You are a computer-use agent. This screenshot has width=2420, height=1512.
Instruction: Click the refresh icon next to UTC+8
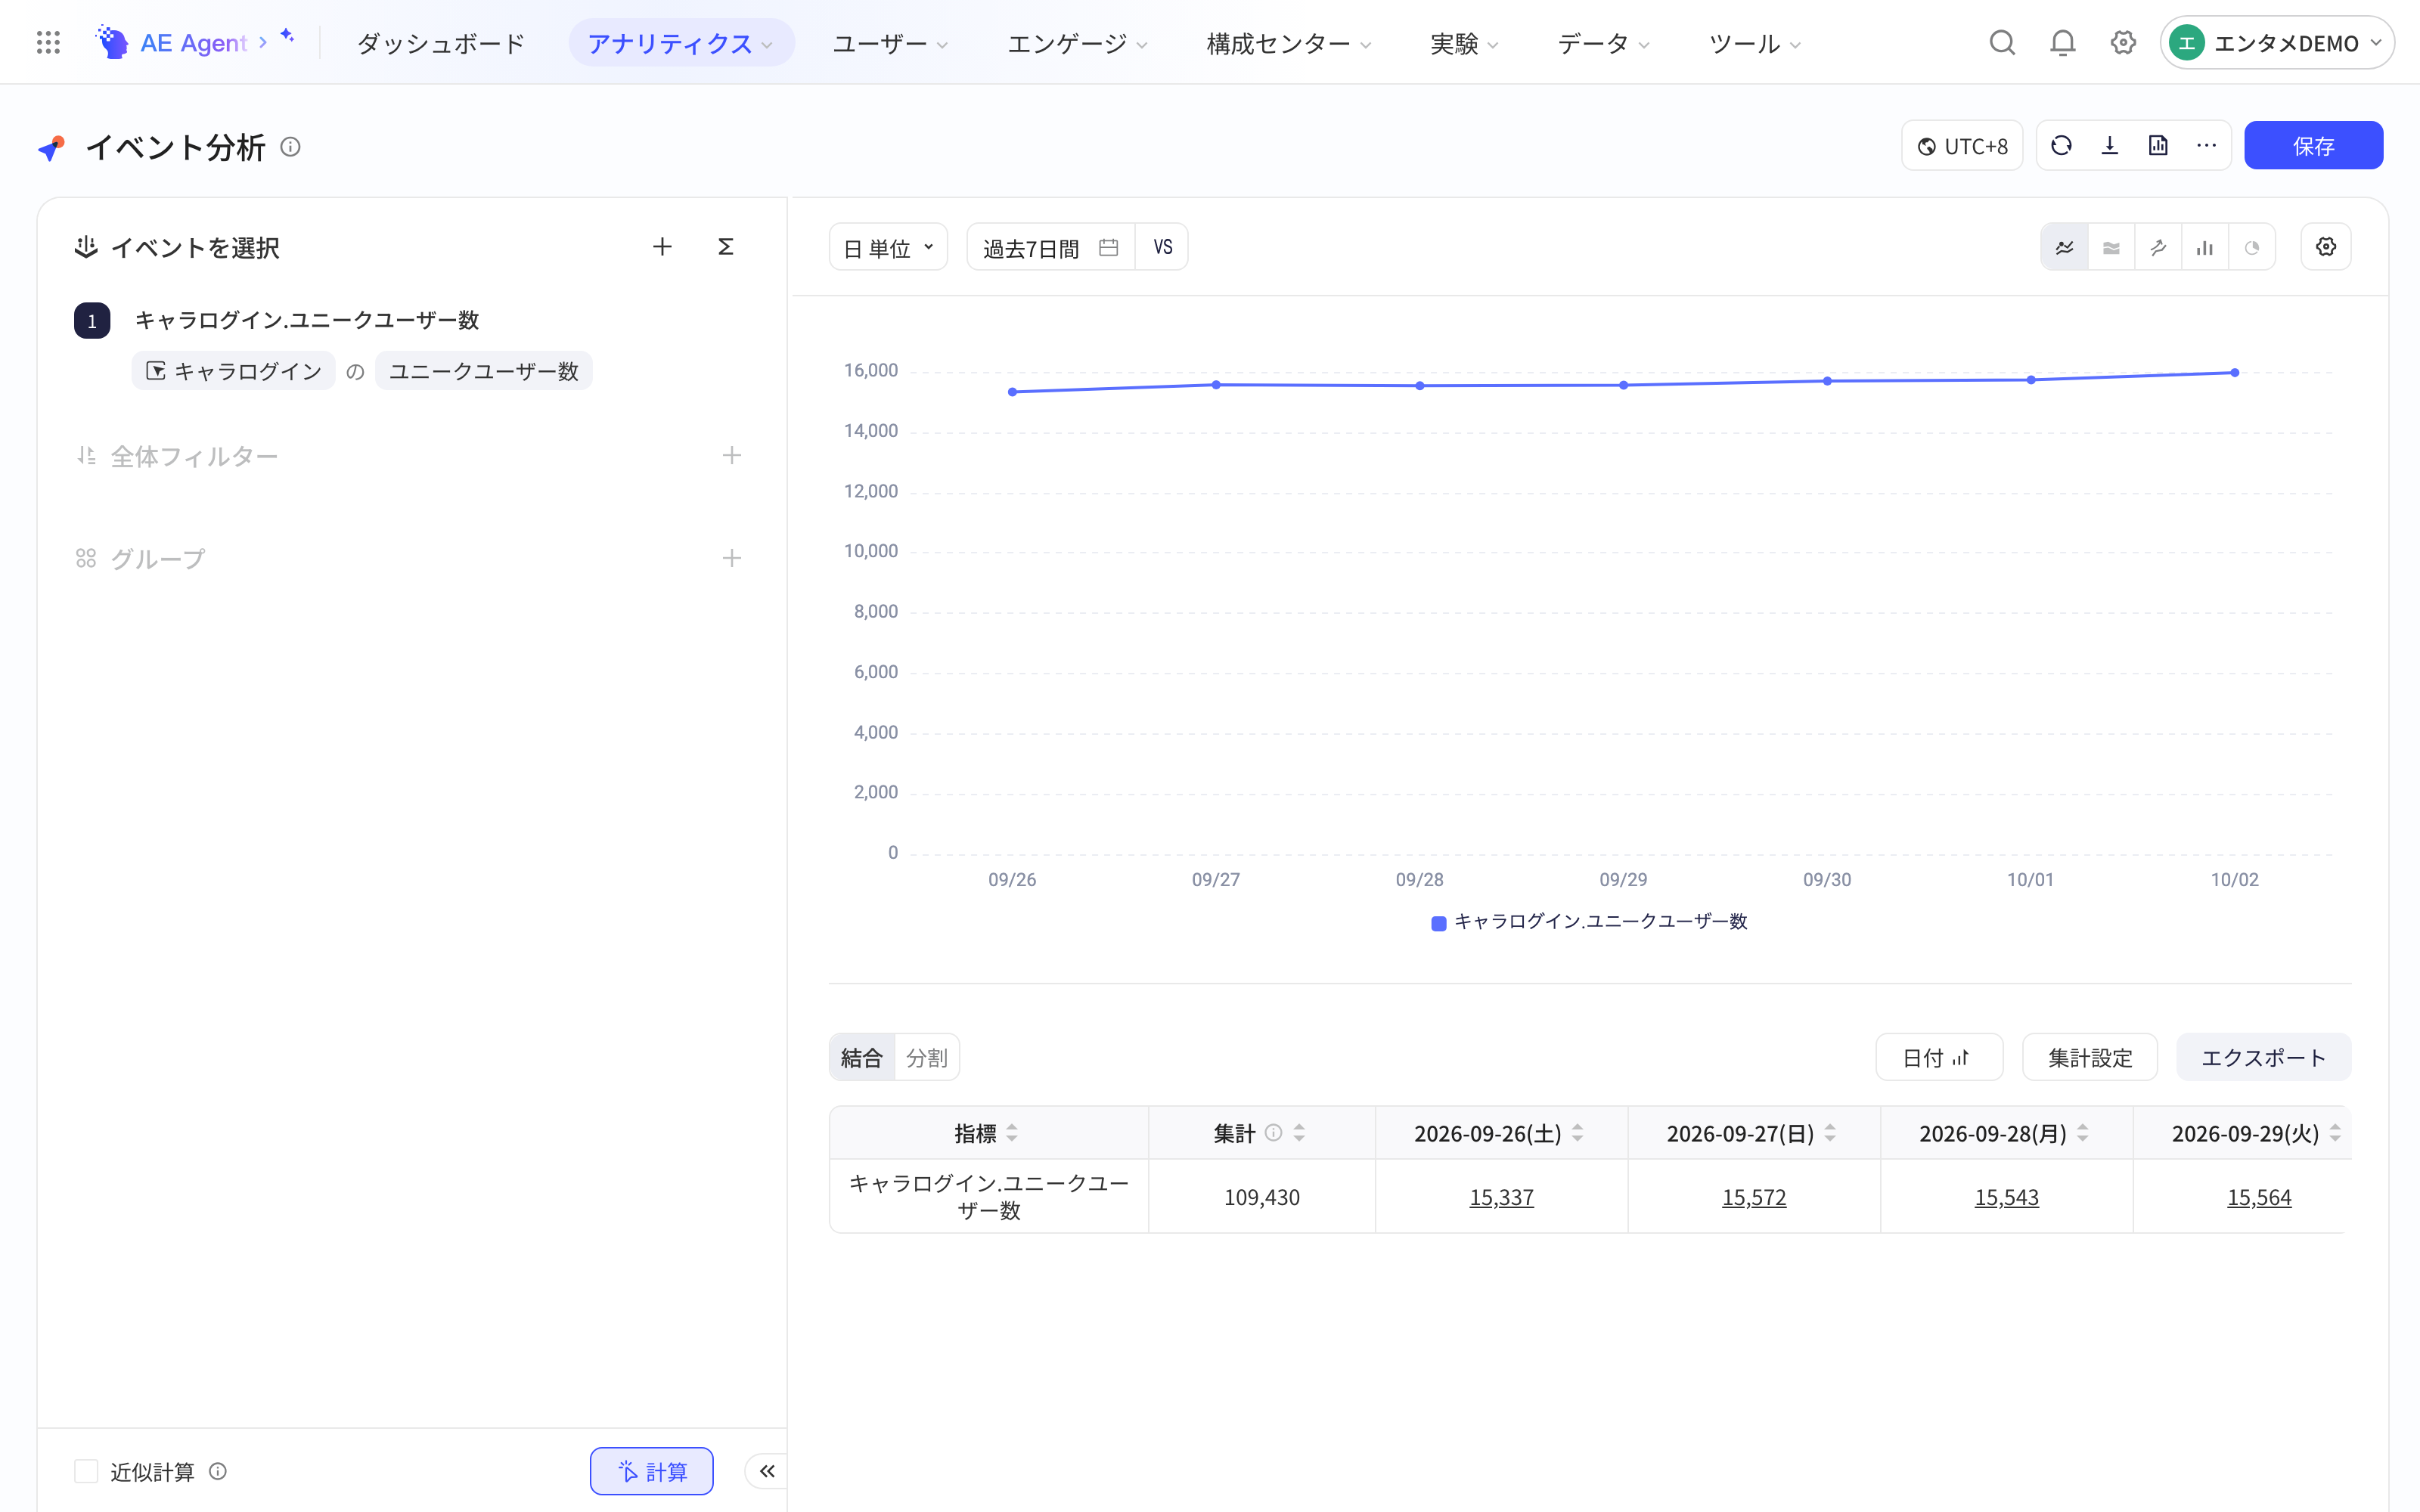click(2061, 146)
